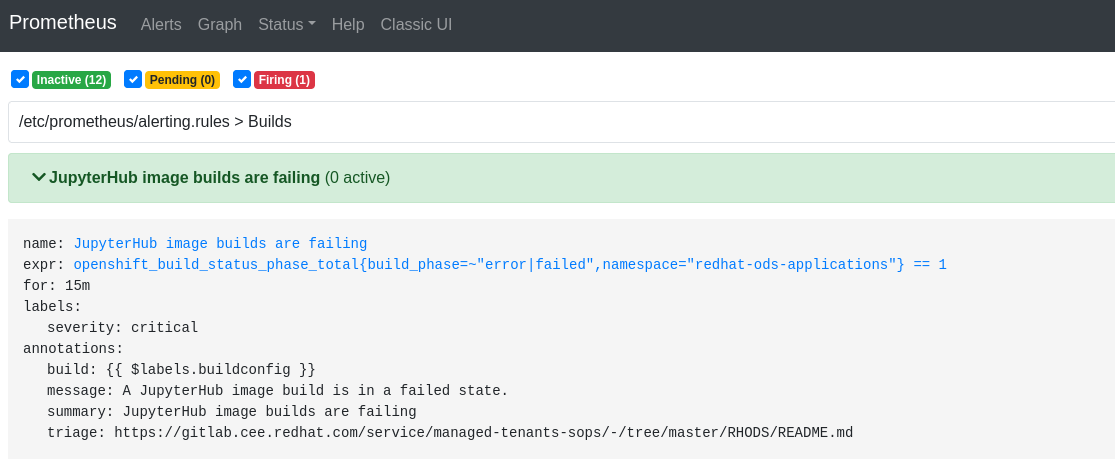Click the Prometheus brand logo
This screenshot has width=1115, height=467.
click(x=63, y=22)
